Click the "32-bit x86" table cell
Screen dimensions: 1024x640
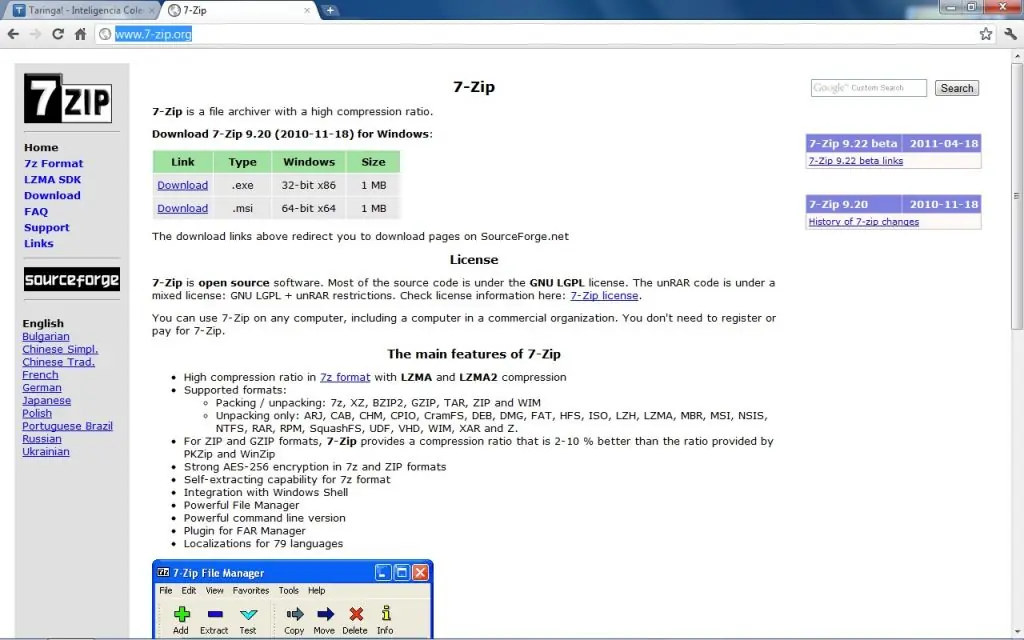pos(309,185)
